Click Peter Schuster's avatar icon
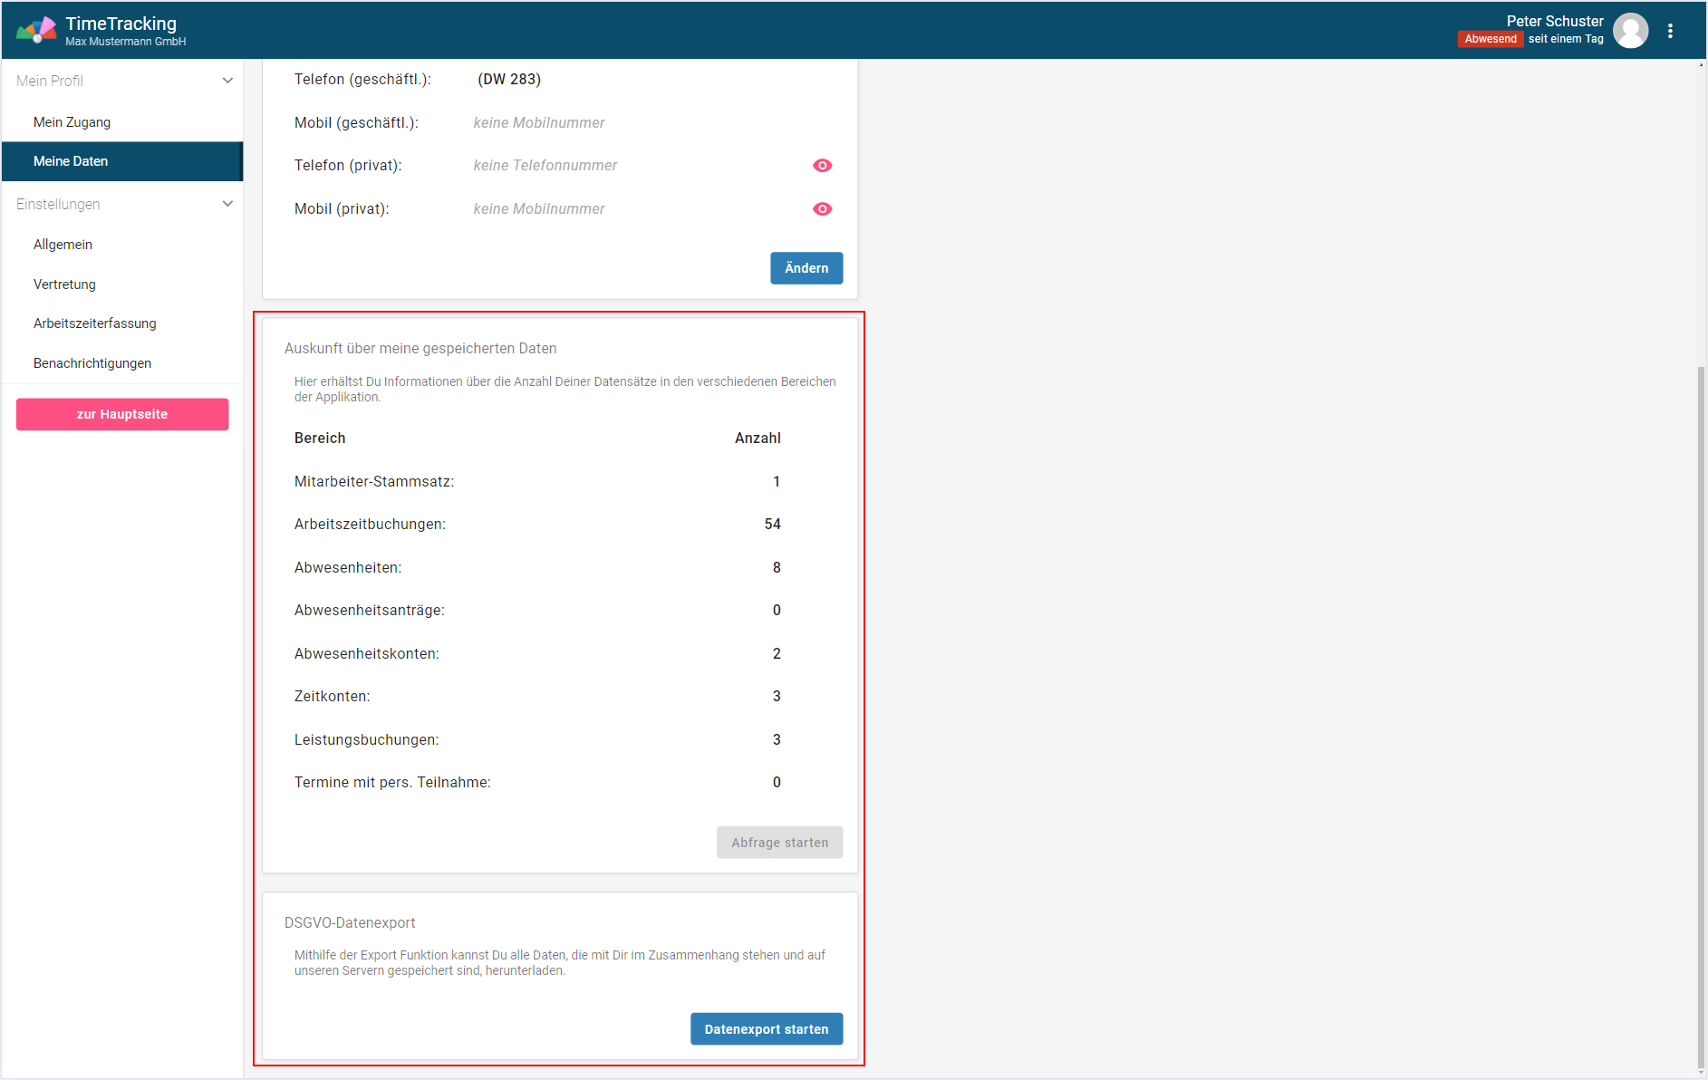Screen dimensions: 1708x1080 (1631, 31)
